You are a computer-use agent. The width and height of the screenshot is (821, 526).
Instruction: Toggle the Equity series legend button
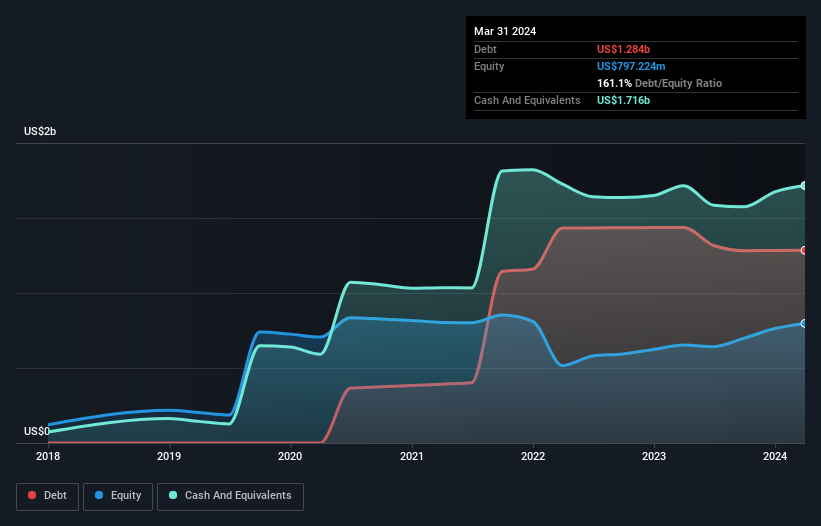(118, 496)
